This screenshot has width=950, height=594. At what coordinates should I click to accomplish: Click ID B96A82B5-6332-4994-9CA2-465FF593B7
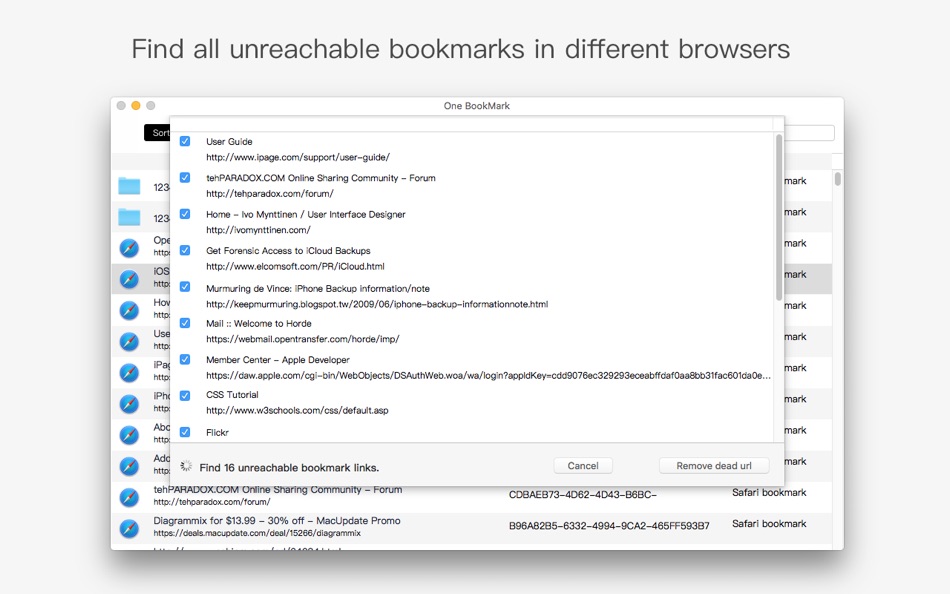point(609,526)
